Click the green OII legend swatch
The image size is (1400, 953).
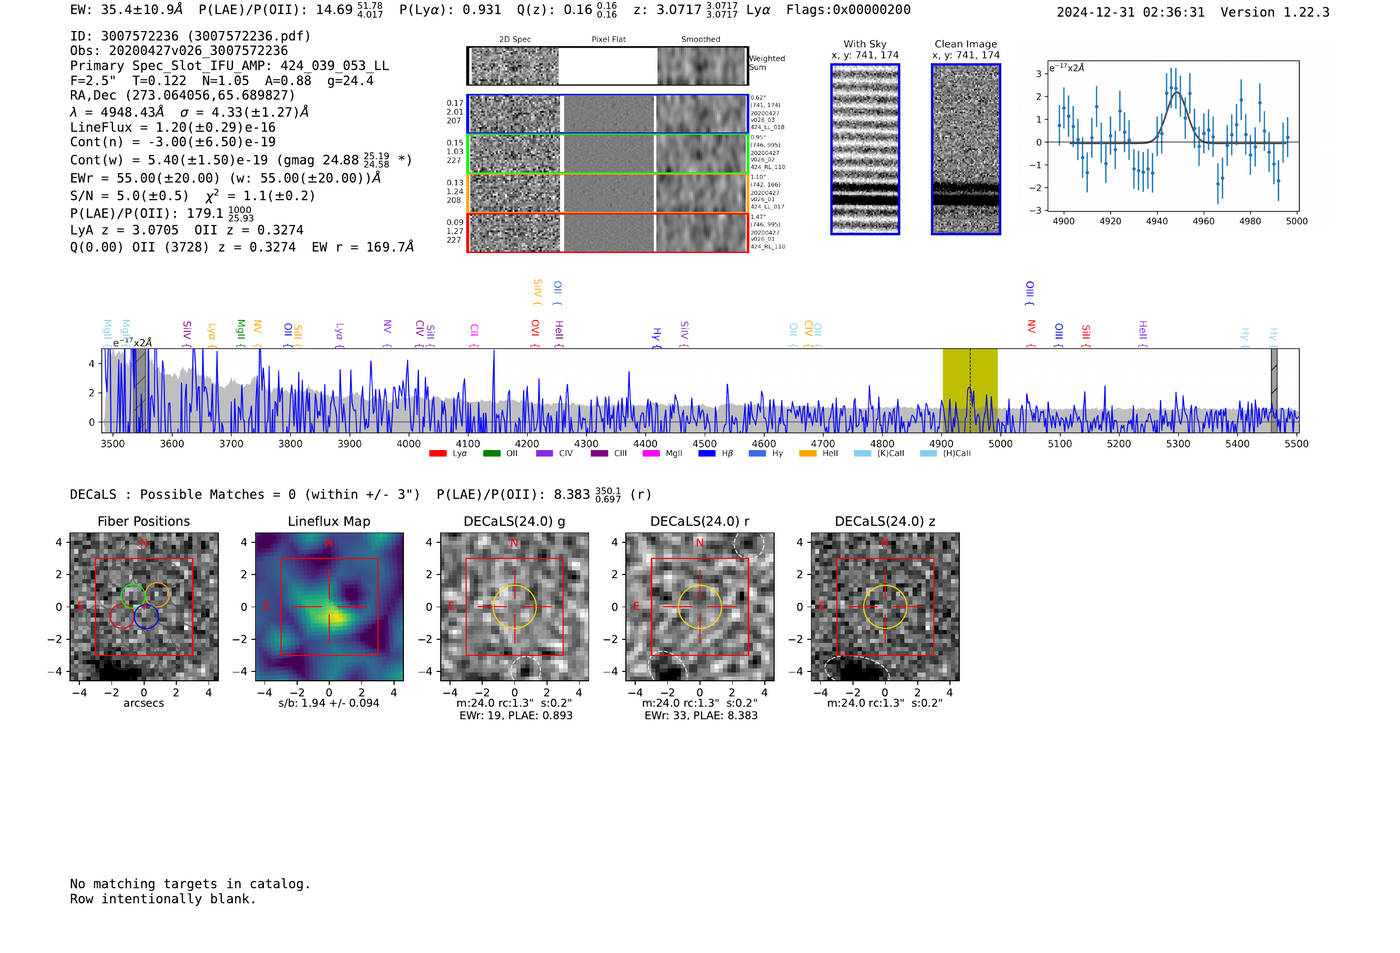491,454
